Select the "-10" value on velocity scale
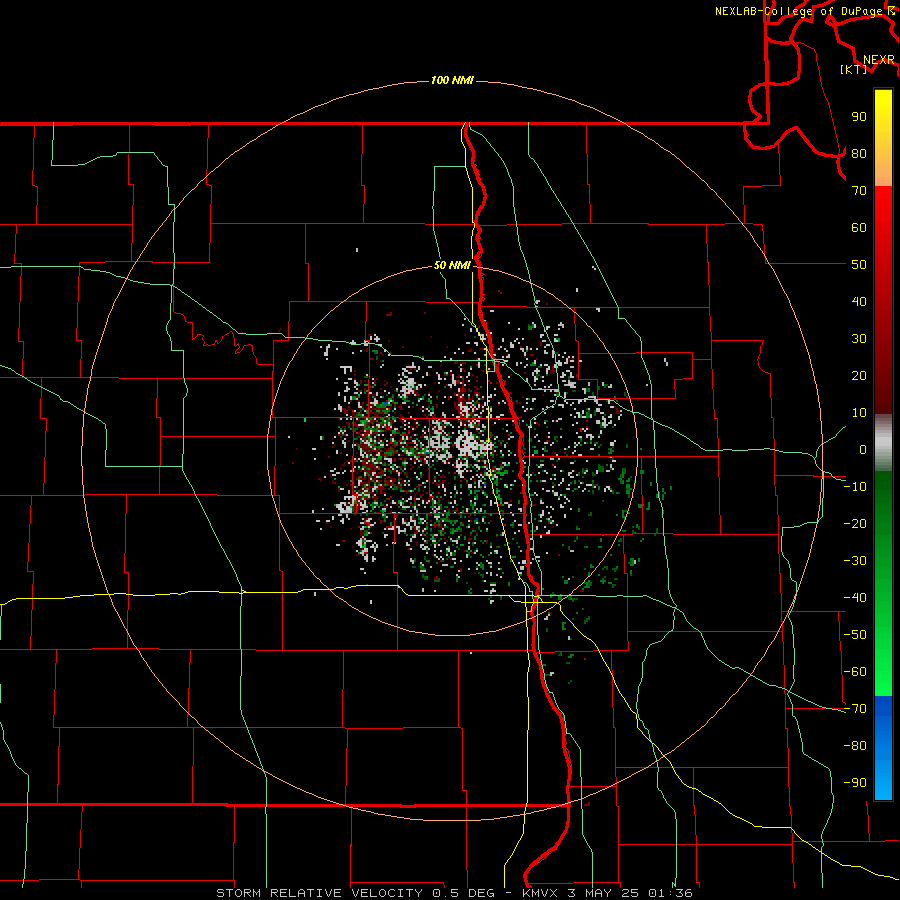Image resolution: width=900 pixels, height=900 pixels. (855, 487)
